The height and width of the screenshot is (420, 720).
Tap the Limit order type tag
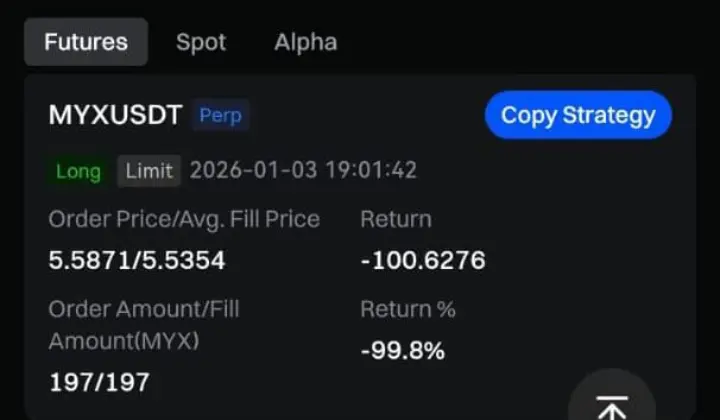click(x=149, y=171)
